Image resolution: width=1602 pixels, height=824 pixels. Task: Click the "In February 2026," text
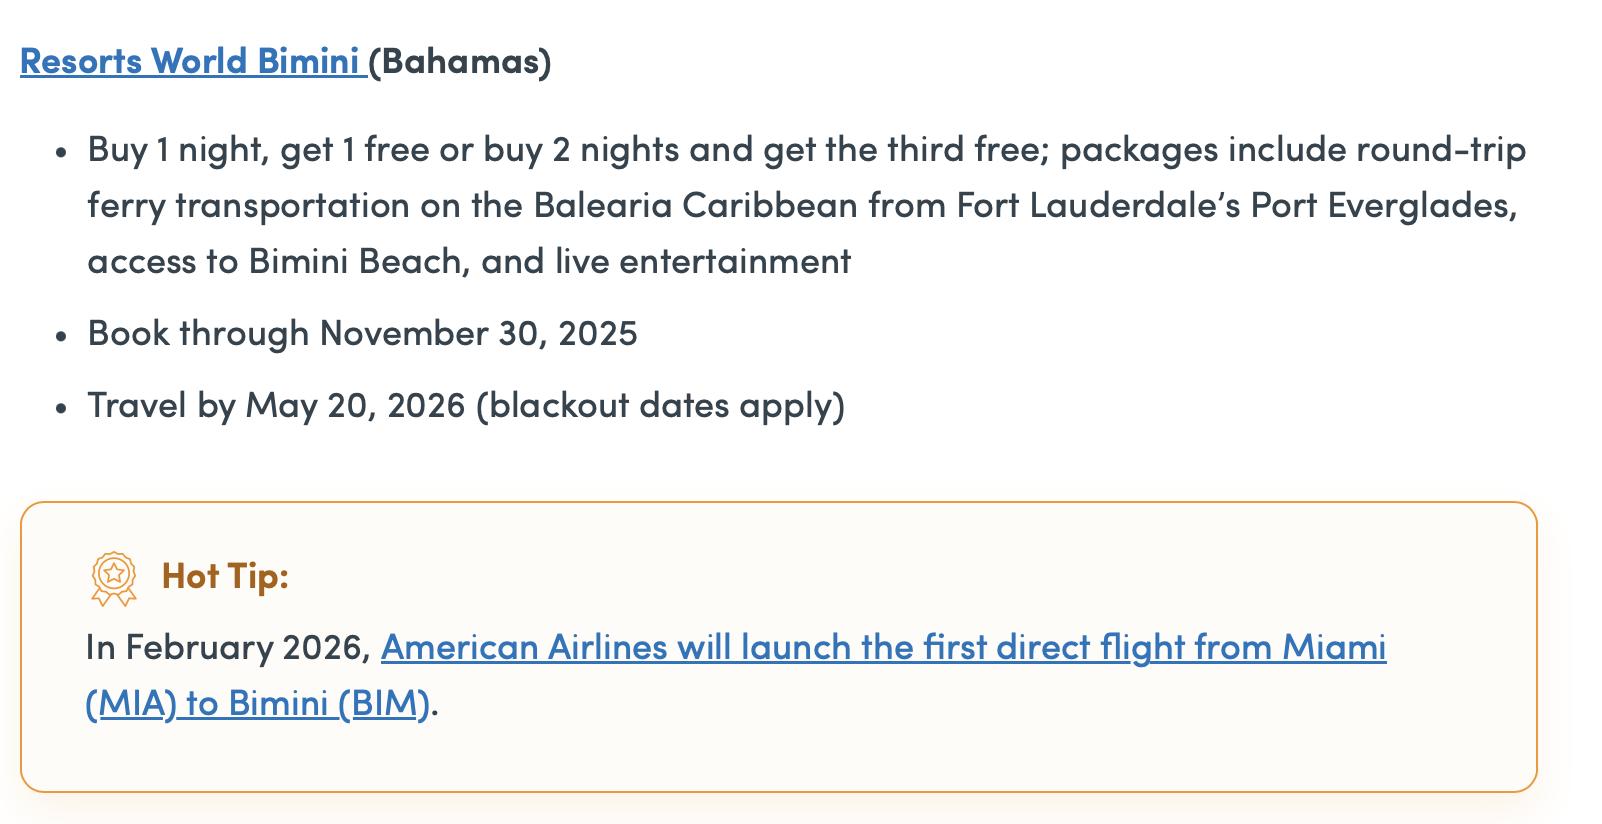(229, 647)
